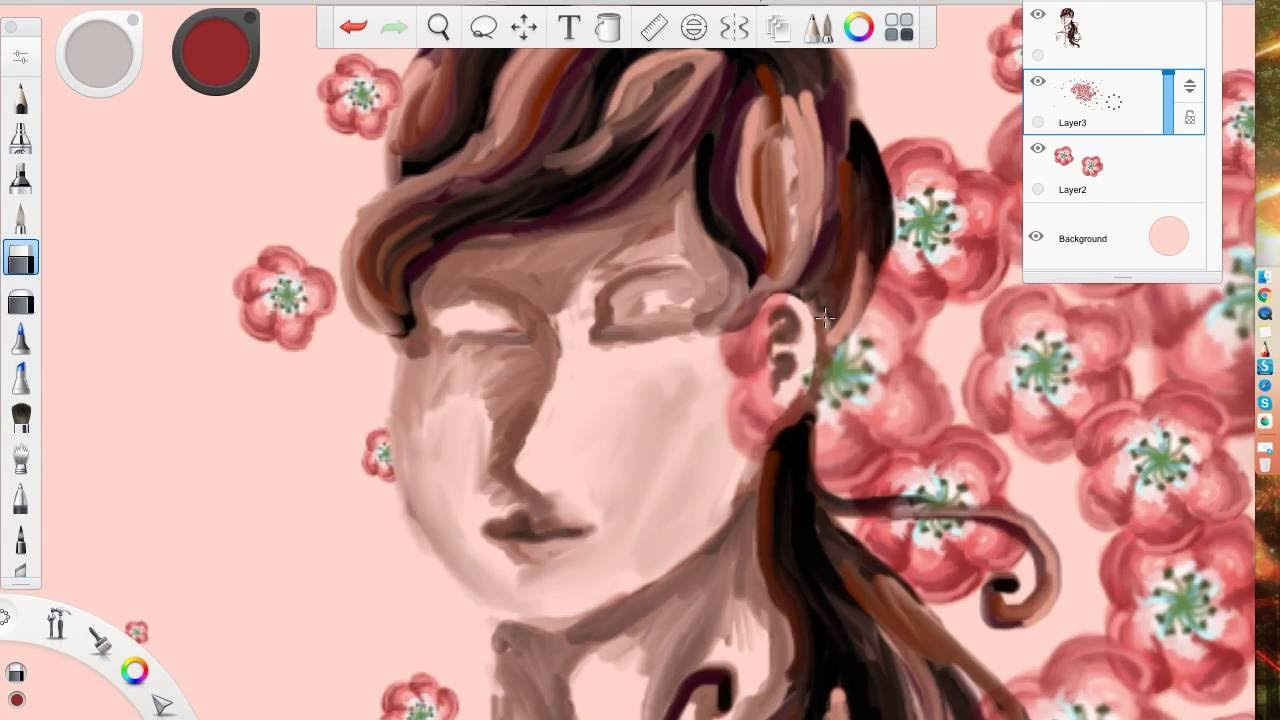Open Chrome in the Dock
The height and width of the screenshot is (720, 1280).
point(1265,295)
